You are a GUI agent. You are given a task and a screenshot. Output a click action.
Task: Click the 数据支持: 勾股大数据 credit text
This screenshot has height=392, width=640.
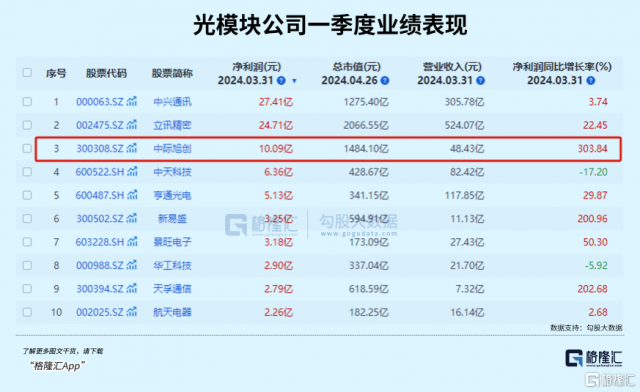[586, 327]
